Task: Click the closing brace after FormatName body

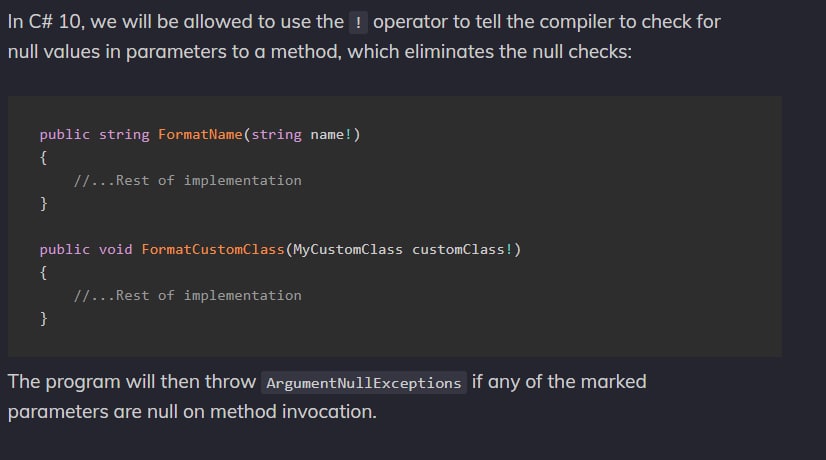Action: tap(43, 203)
